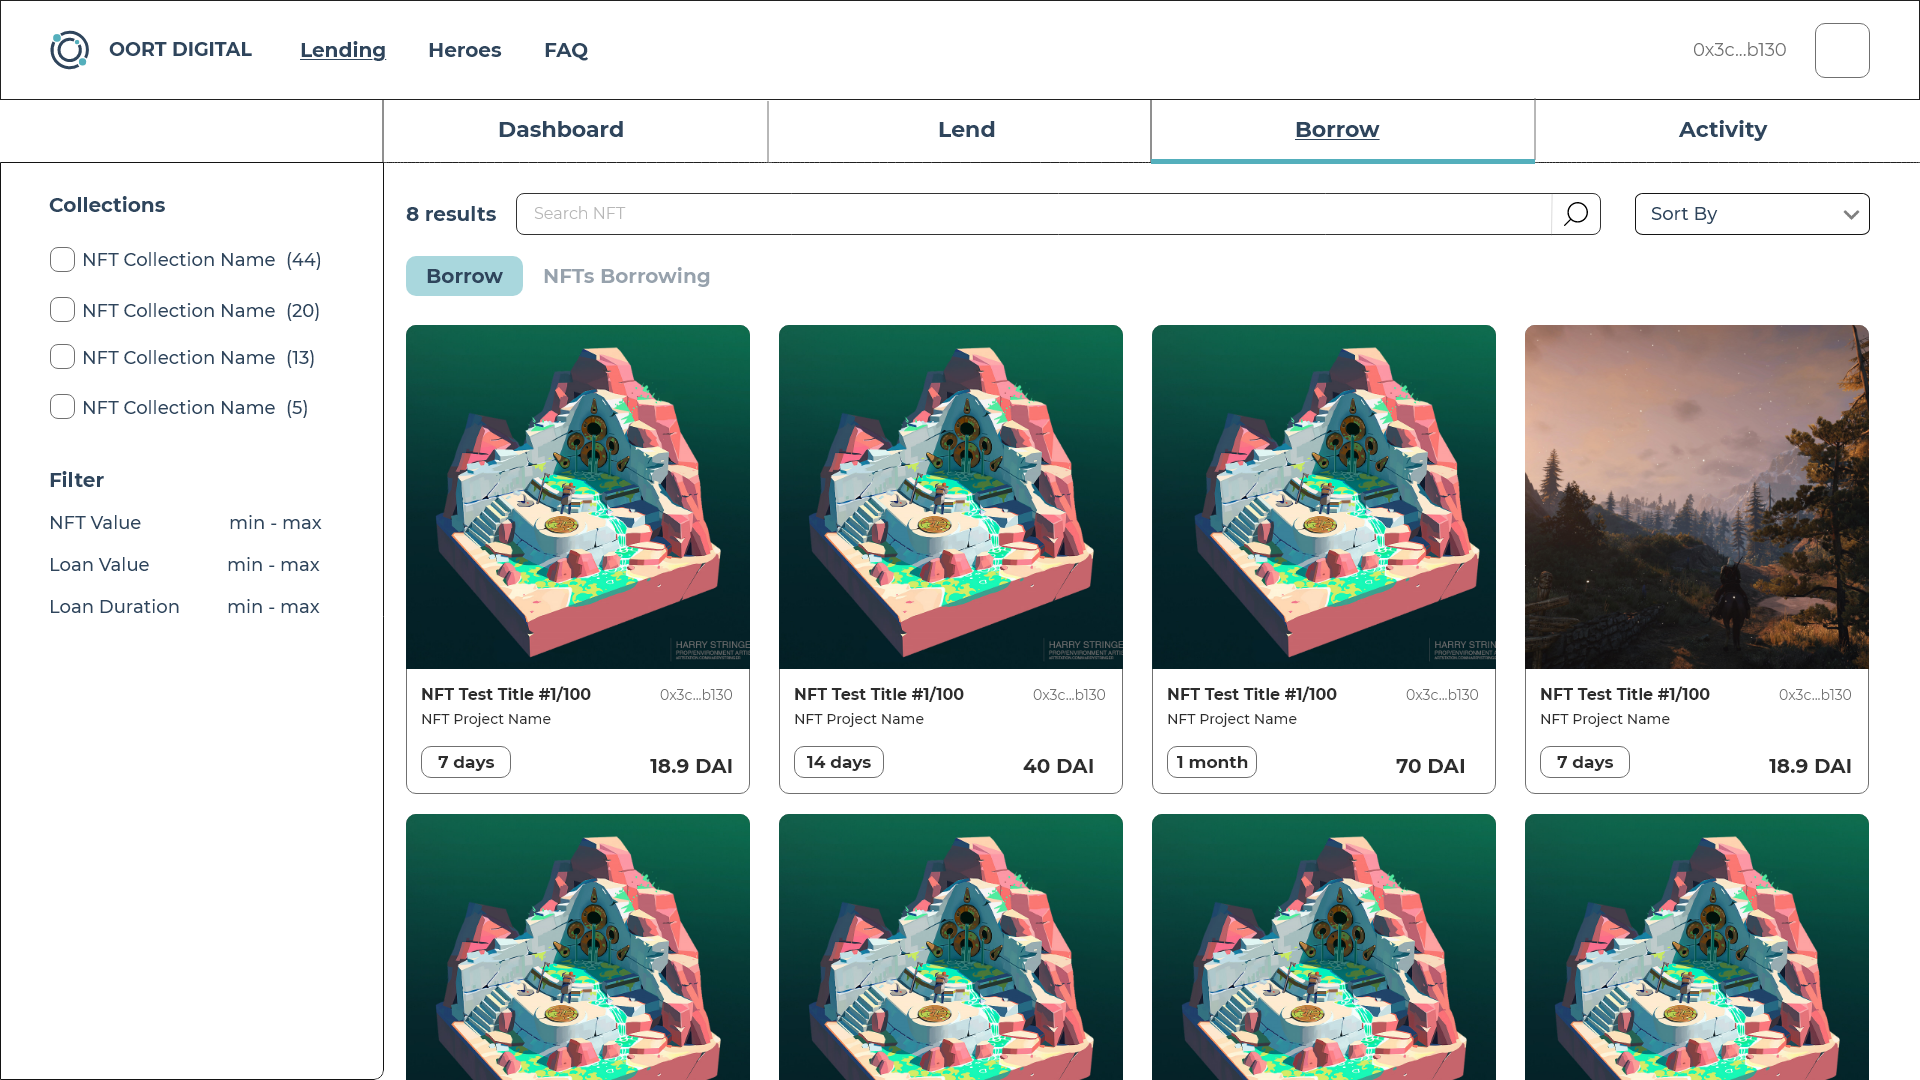Toggle the NFT Collection Name (13) checkbox
The image size is (1920, 1080).
coord(62,357)
